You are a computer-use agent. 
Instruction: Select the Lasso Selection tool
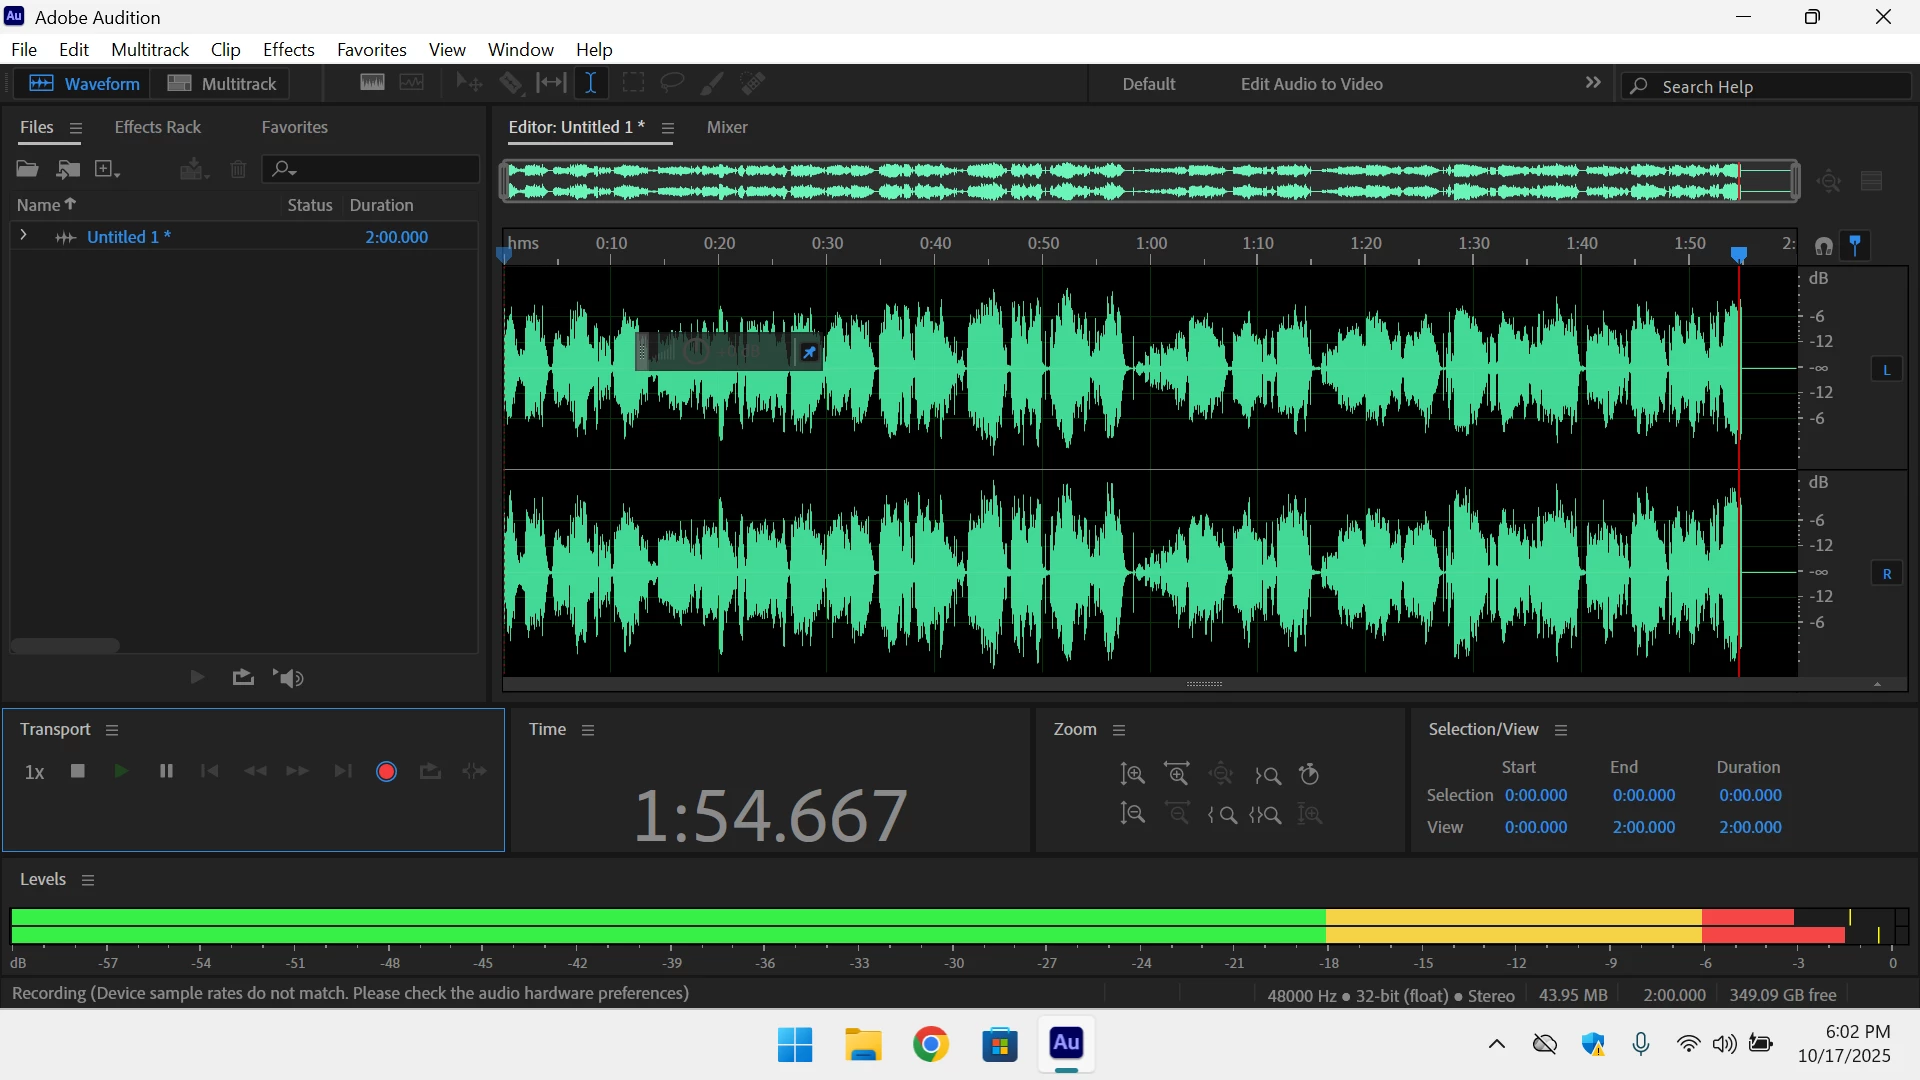point(672,84)
